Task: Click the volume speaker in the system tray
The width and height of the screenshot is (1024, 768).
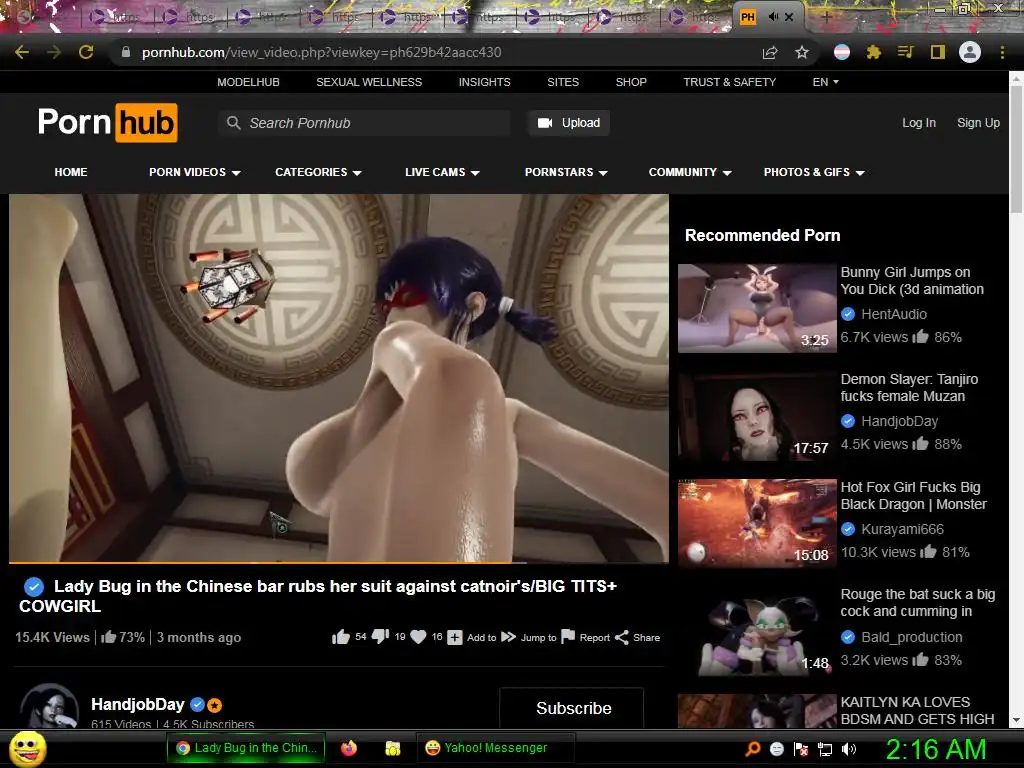Action: click(x=849, y=749)
